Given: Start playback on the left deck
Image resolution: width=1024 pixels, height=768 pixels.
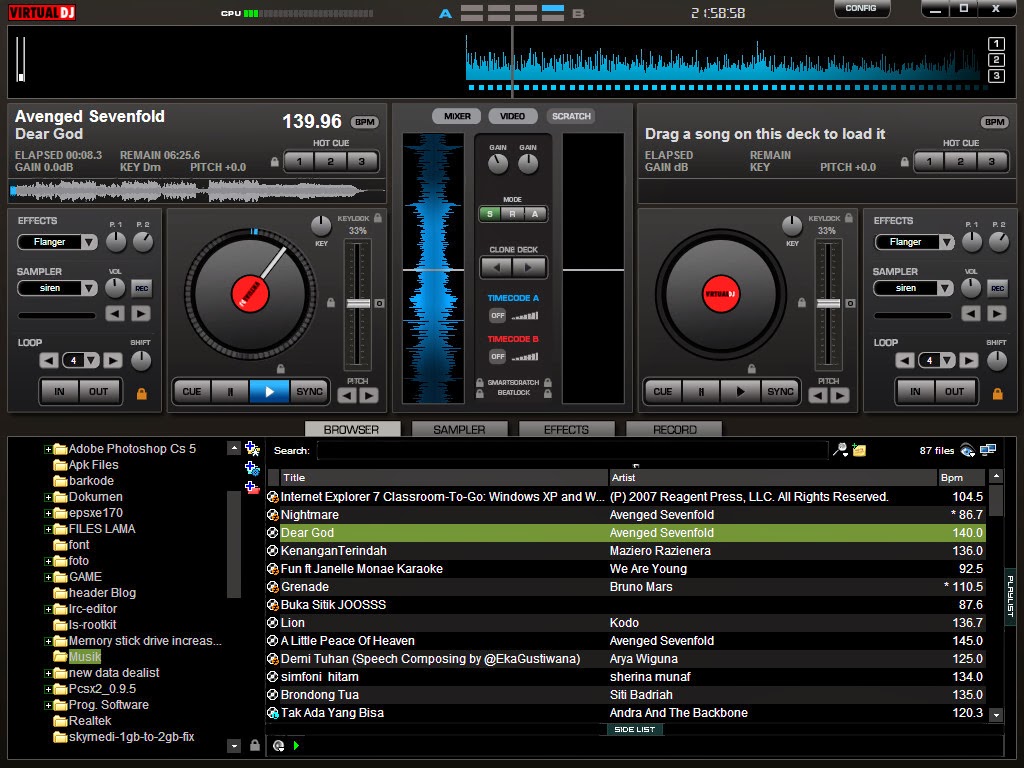Looking at the screenshot, I should [x=269, y=392].
